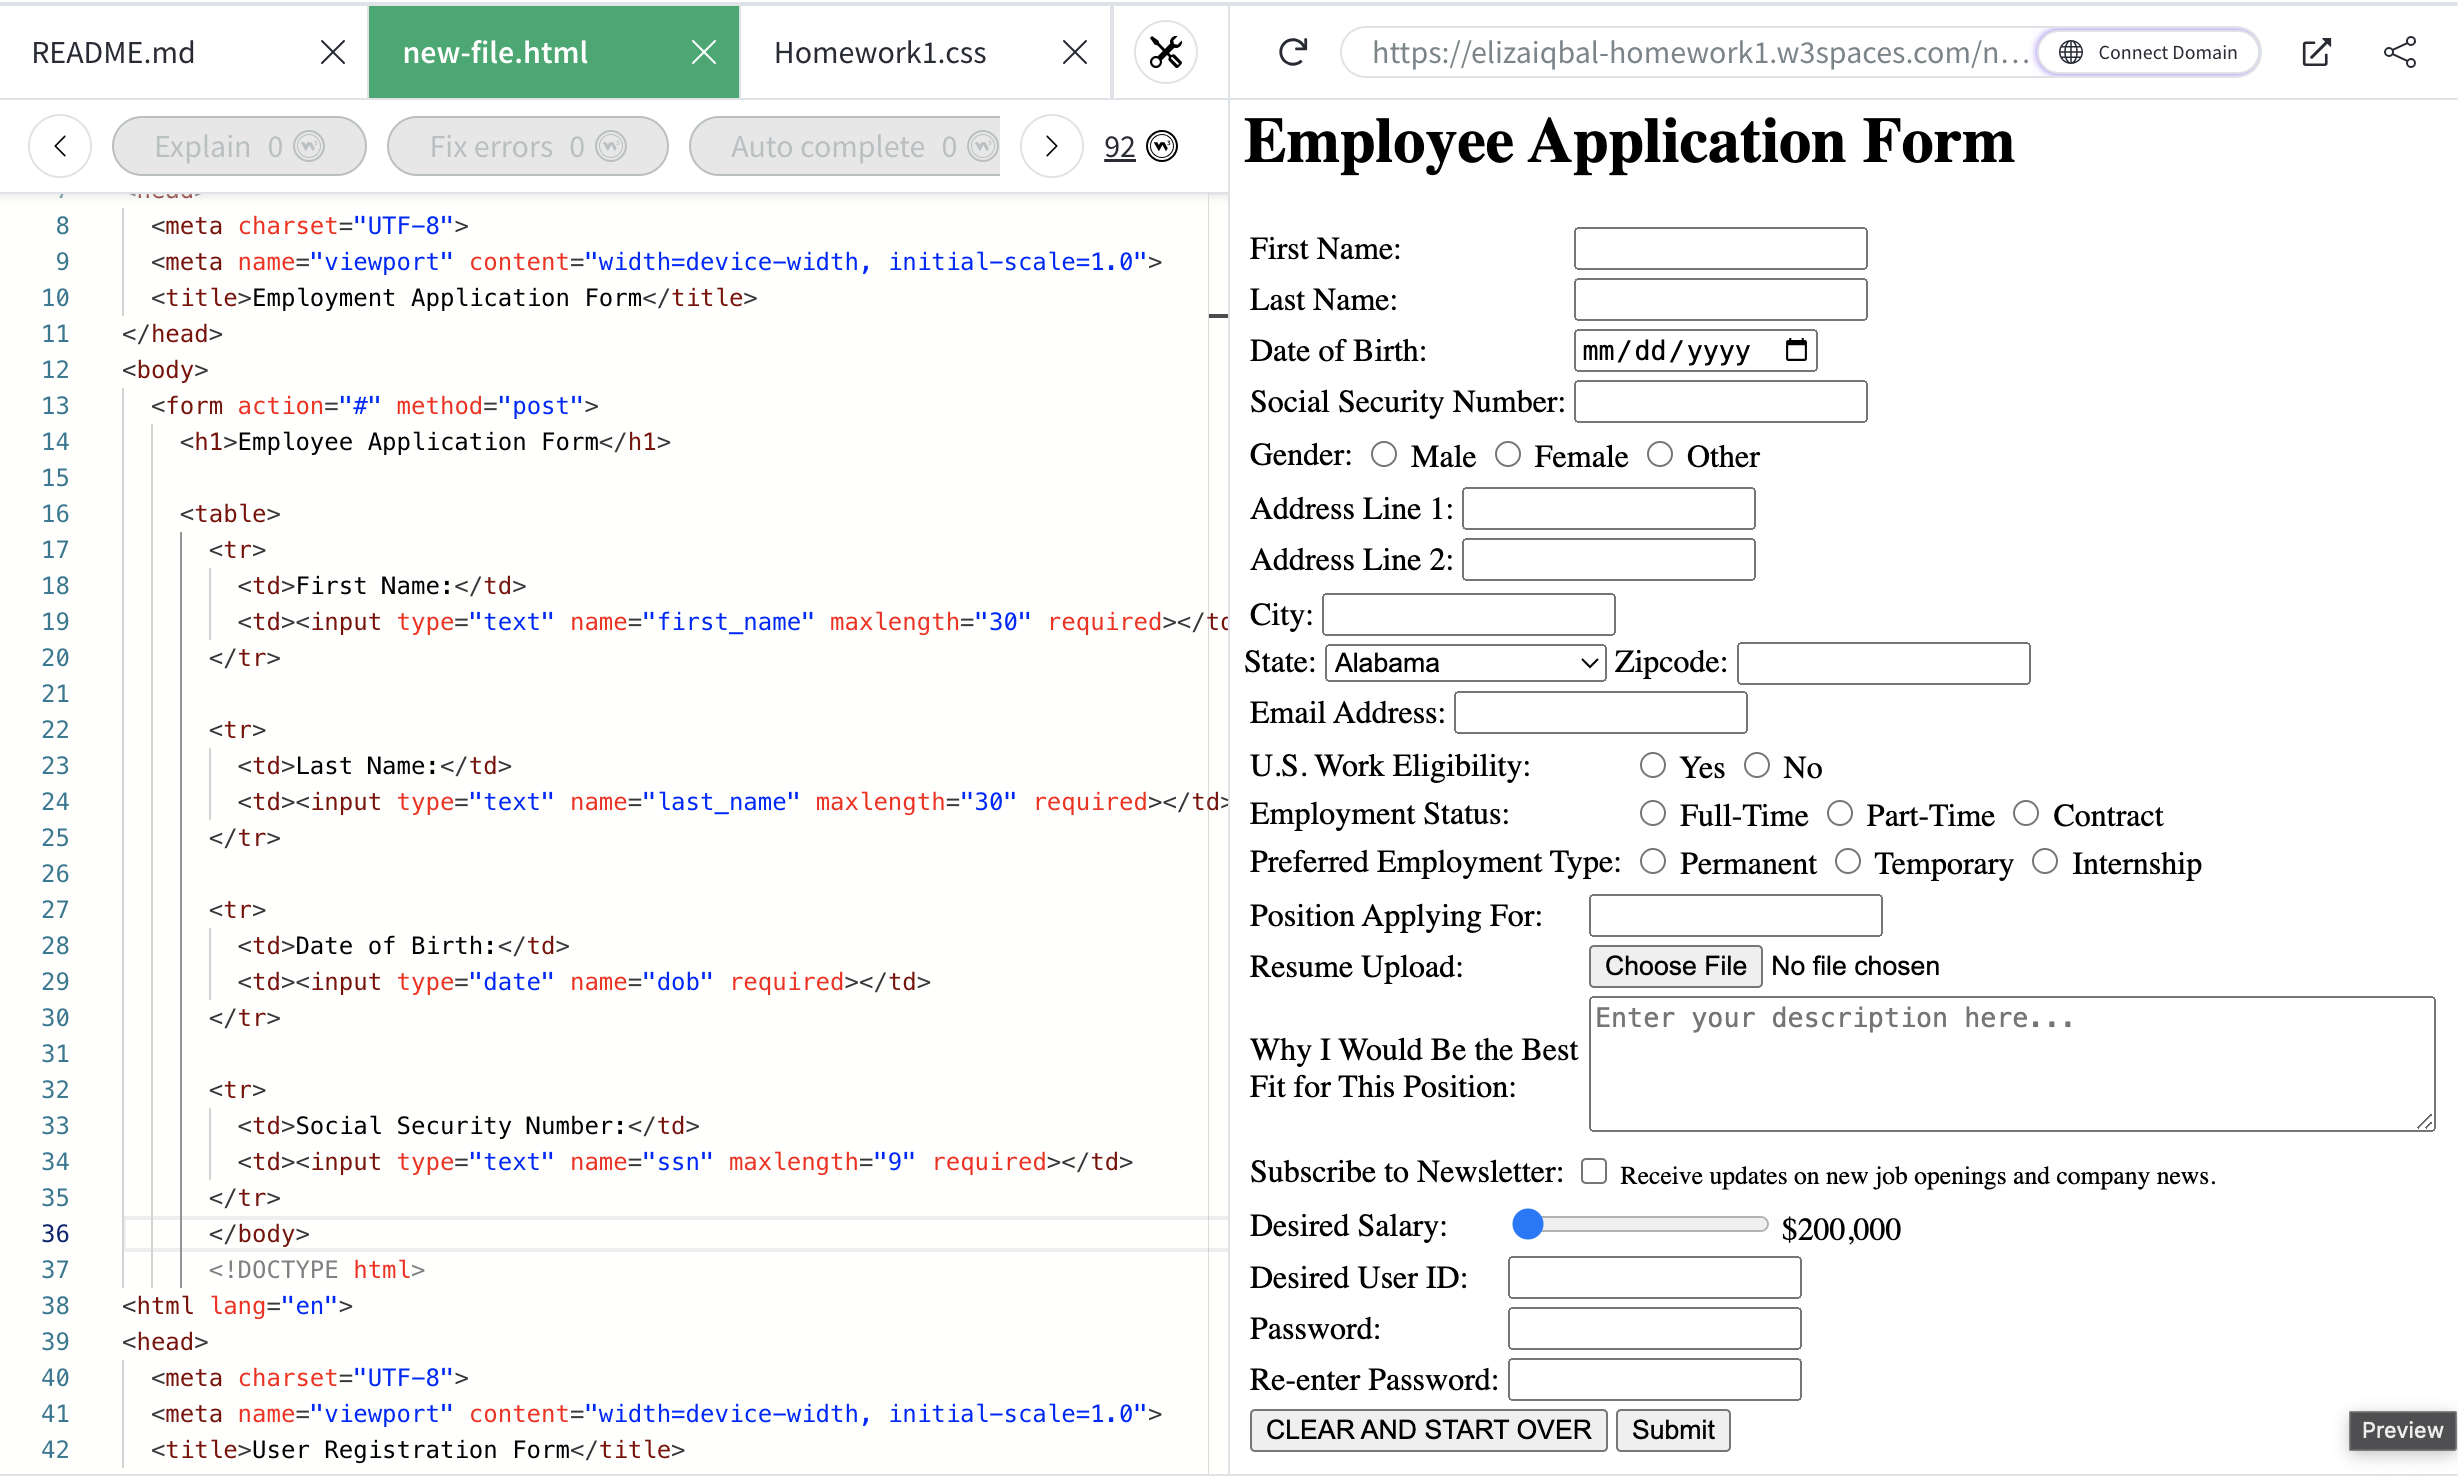Viewport: 2458px width, 1480px height.
Task: Click the Date of Birth field
Action: 1695,351
